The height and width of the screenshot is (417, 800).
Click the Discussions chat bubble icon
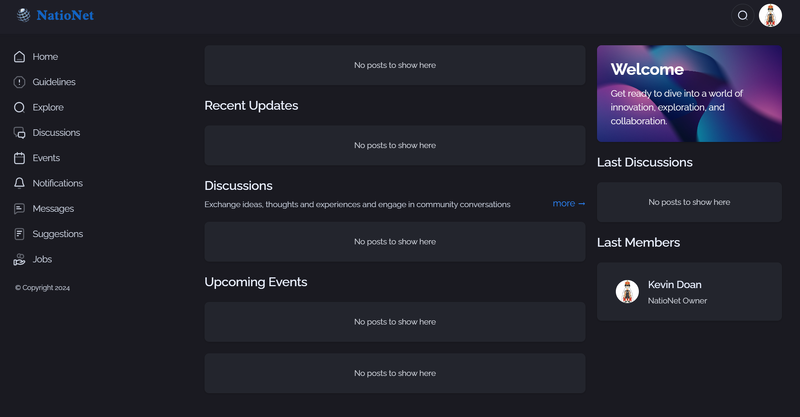click(20, 133)
